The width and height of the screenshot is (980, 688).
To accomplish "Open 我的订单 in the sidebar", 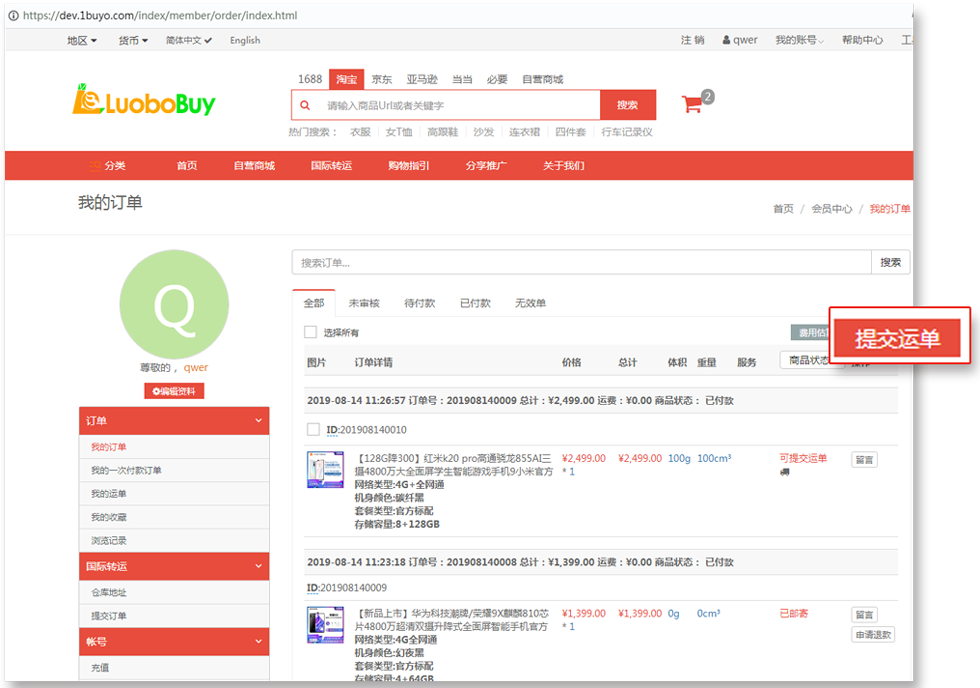I will pyautogui.click(x=109, y=447).
